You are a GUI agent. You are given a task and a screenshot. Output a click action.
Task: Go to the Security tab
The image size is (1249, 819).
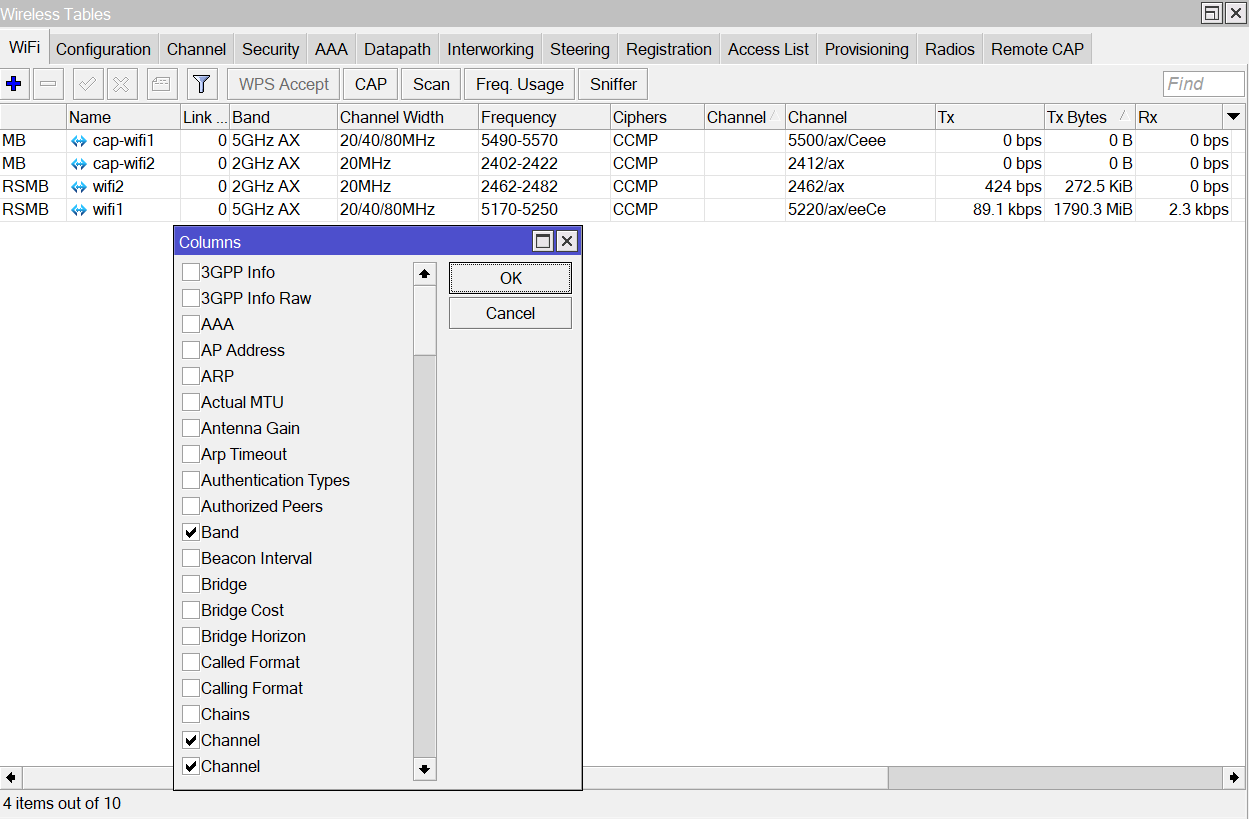click(x=270, y=49)
